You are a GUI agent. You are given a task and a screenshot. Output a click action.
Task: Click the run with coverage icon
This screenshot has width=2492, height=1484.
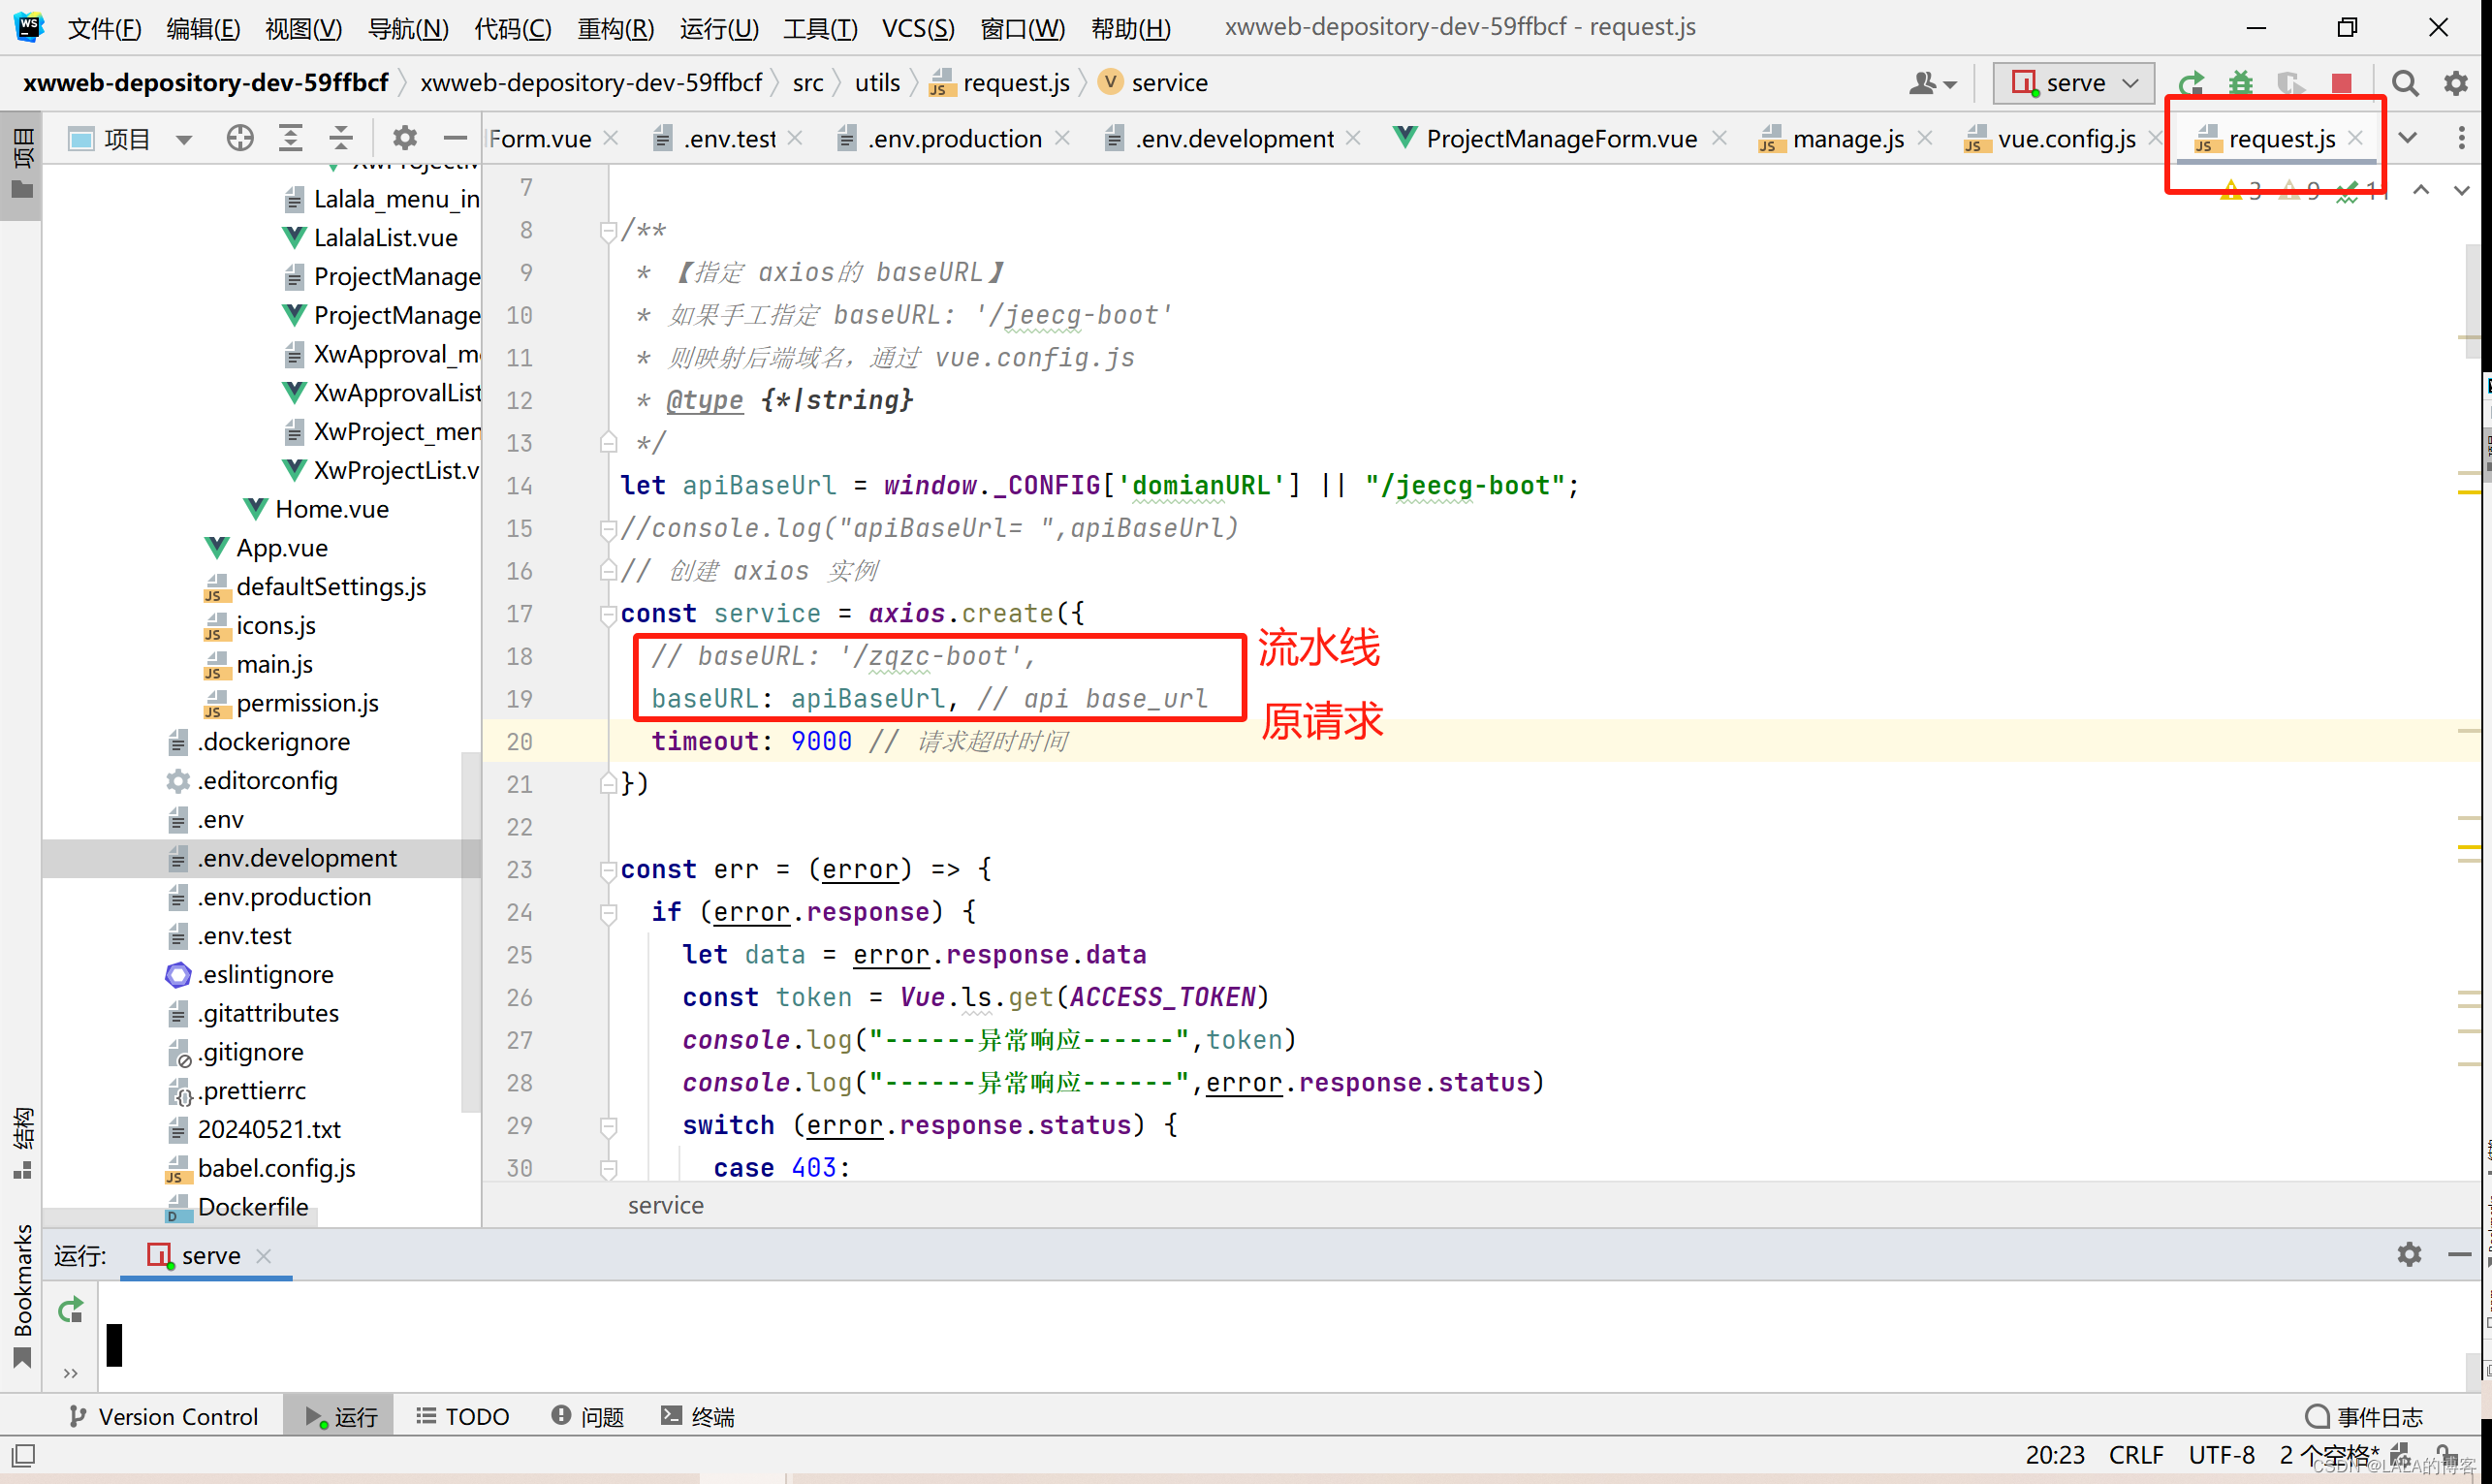(2291, 83)
